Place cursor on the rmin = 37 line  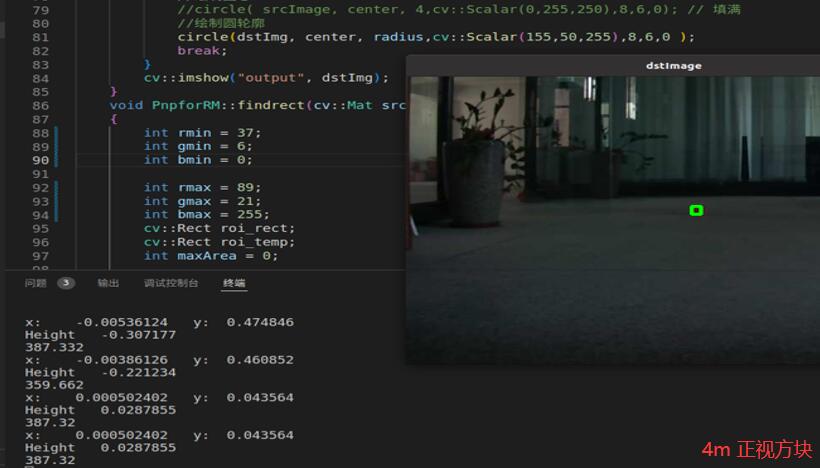pyautogui.click(x=201, y=133)
